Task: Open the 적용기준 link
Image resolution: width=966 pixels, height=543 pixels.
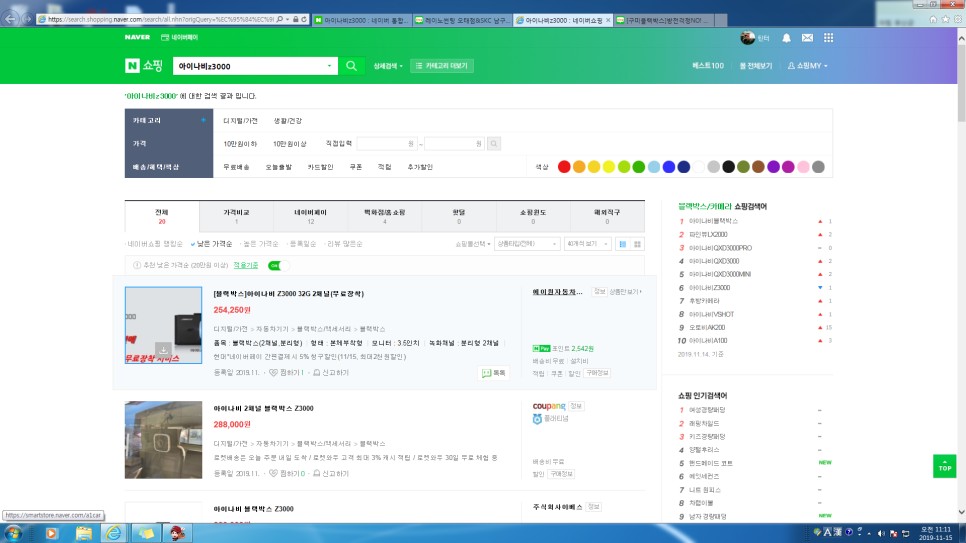Action: 246,265
